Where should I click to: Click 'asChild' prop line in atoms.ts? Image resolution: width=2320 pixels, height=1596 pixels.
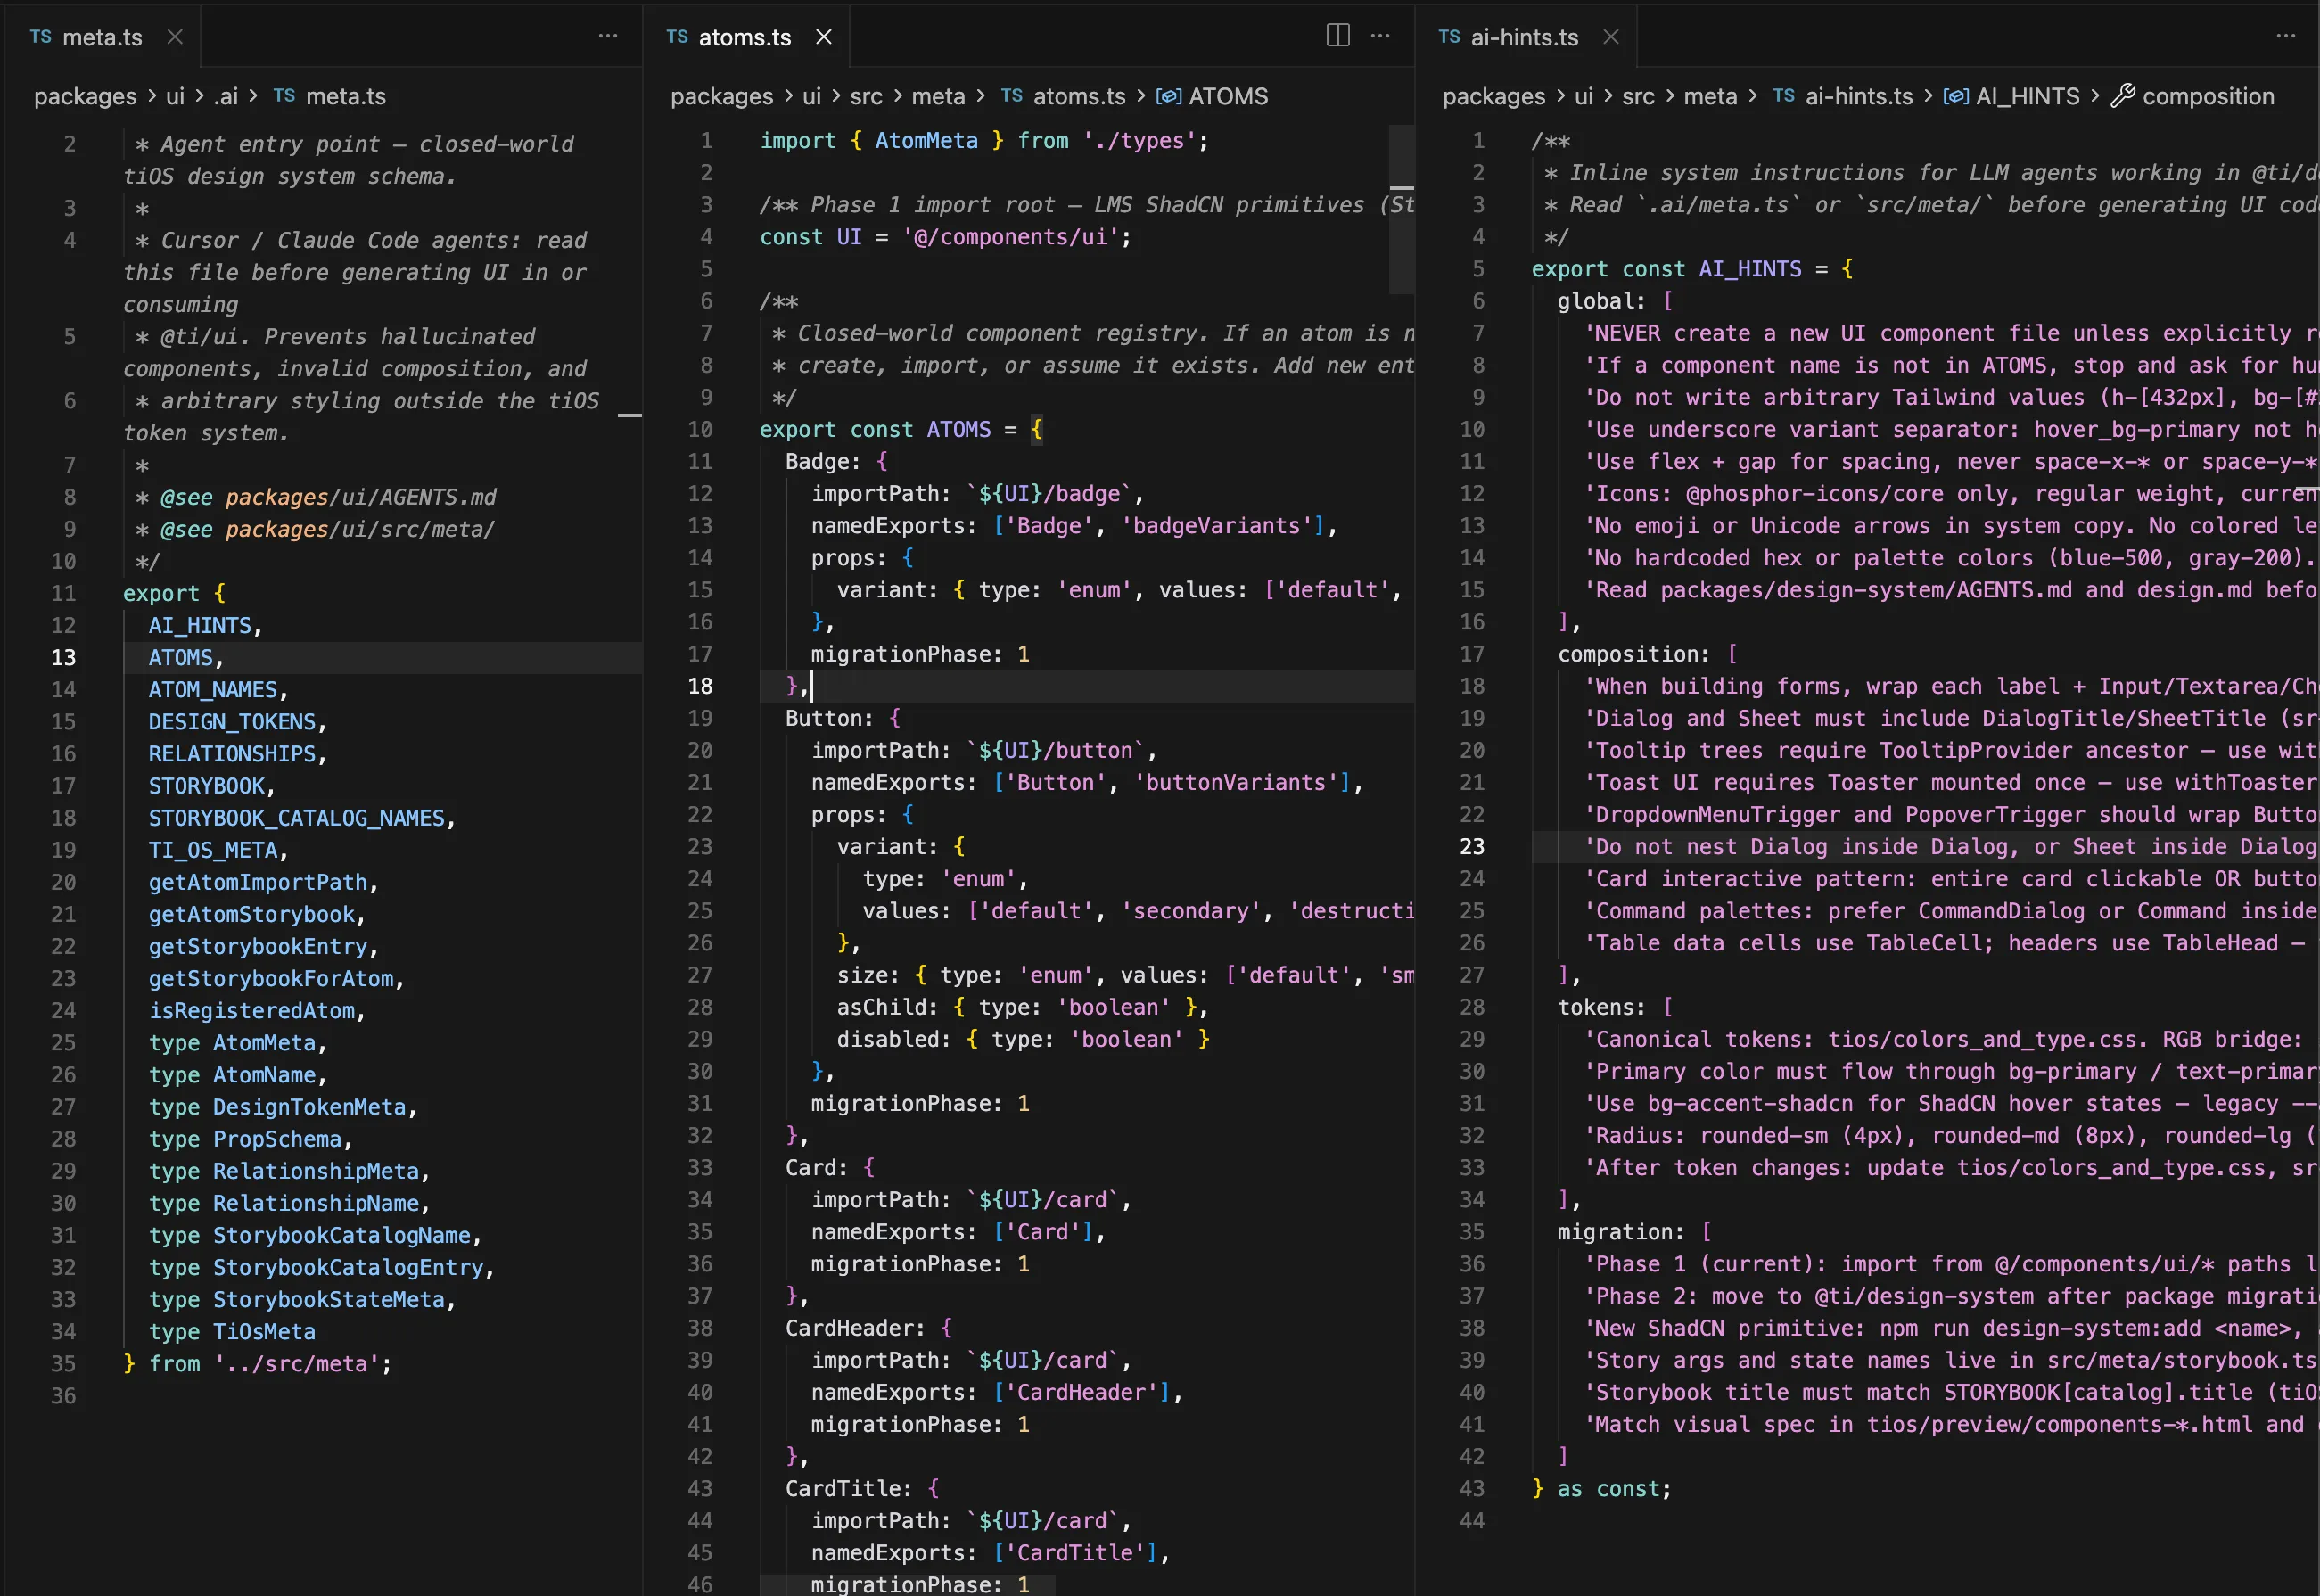(x=1022, y=1007)
